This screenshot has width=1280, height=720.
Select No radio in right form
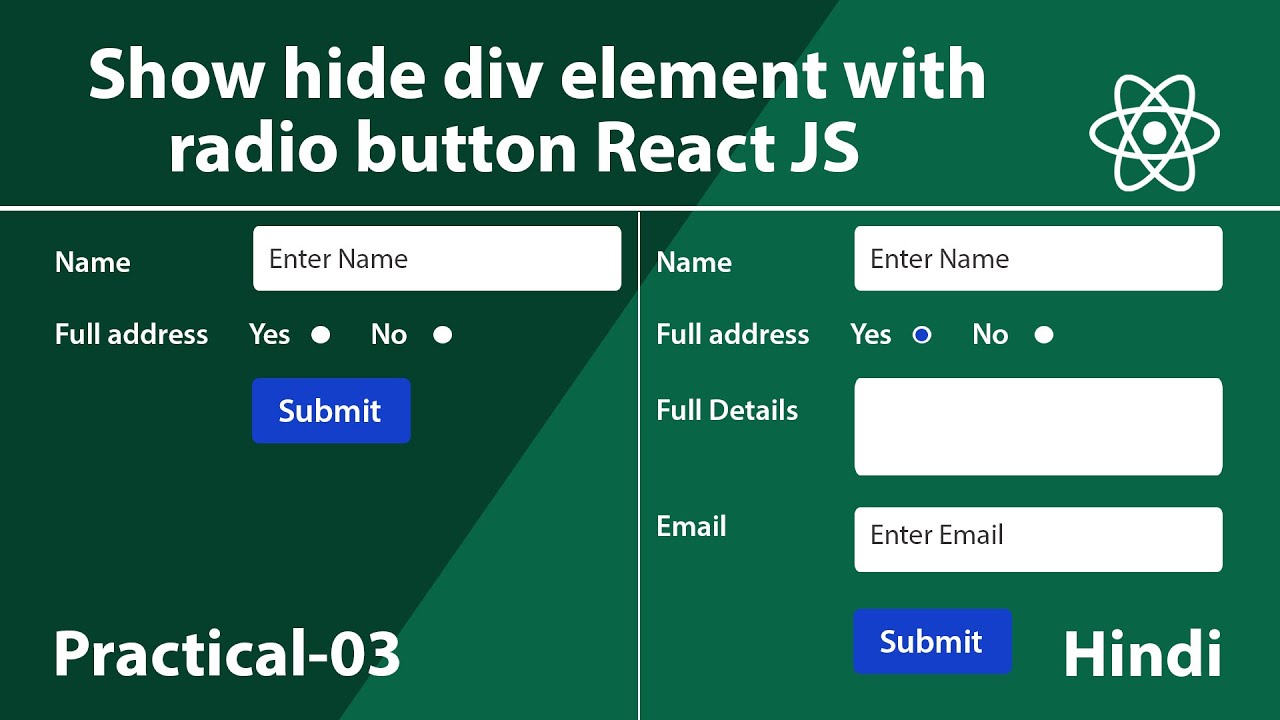tap(1044, 335)
